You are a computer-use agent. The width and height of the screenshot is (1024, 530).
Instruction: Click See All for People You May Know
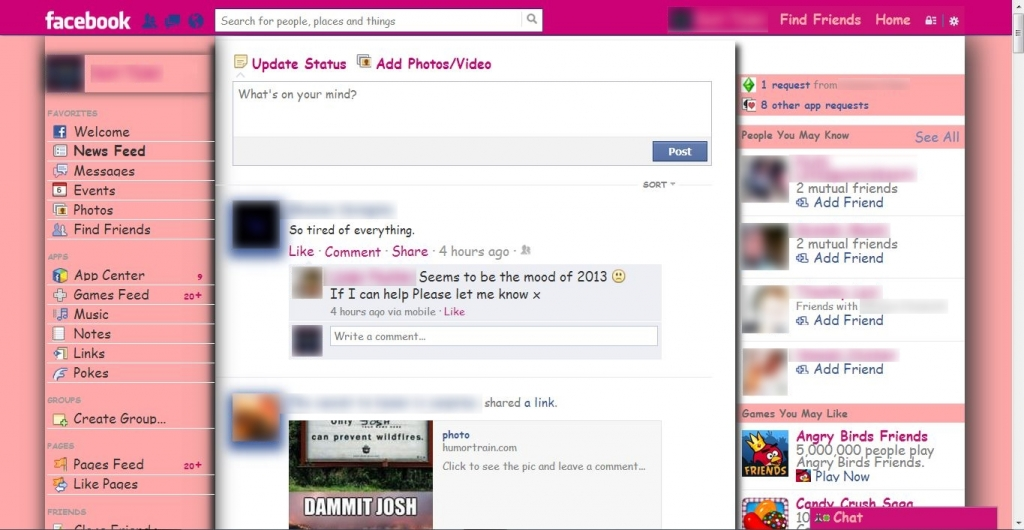pos(937,137)
